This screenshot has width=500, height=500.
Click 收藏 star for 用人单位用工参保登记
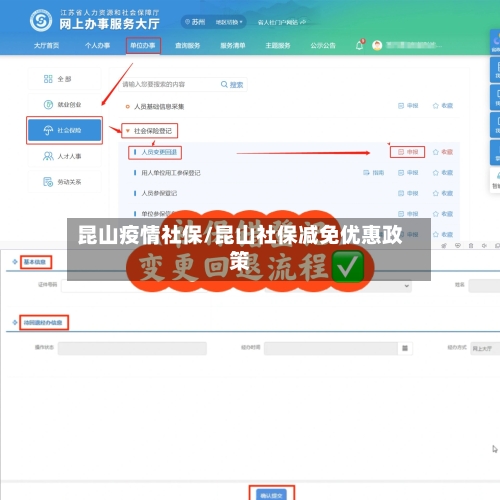(x=443, y=173)
